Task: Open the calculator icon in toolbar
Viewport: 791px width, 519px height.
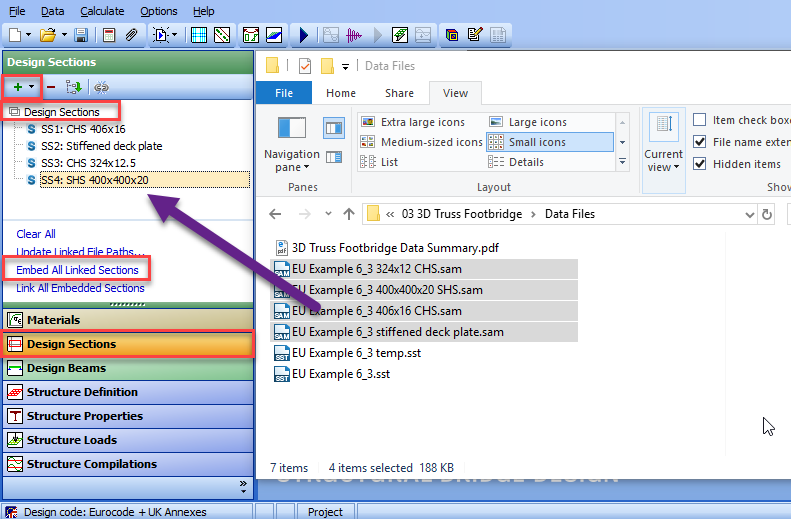Action: [x=108, y=35]
